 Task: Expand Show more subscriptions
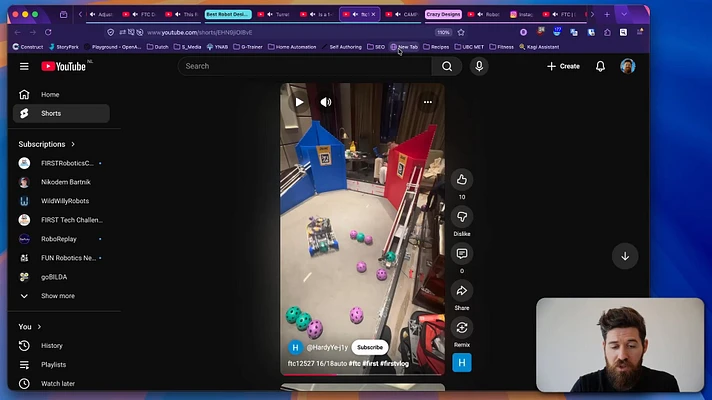61,296
